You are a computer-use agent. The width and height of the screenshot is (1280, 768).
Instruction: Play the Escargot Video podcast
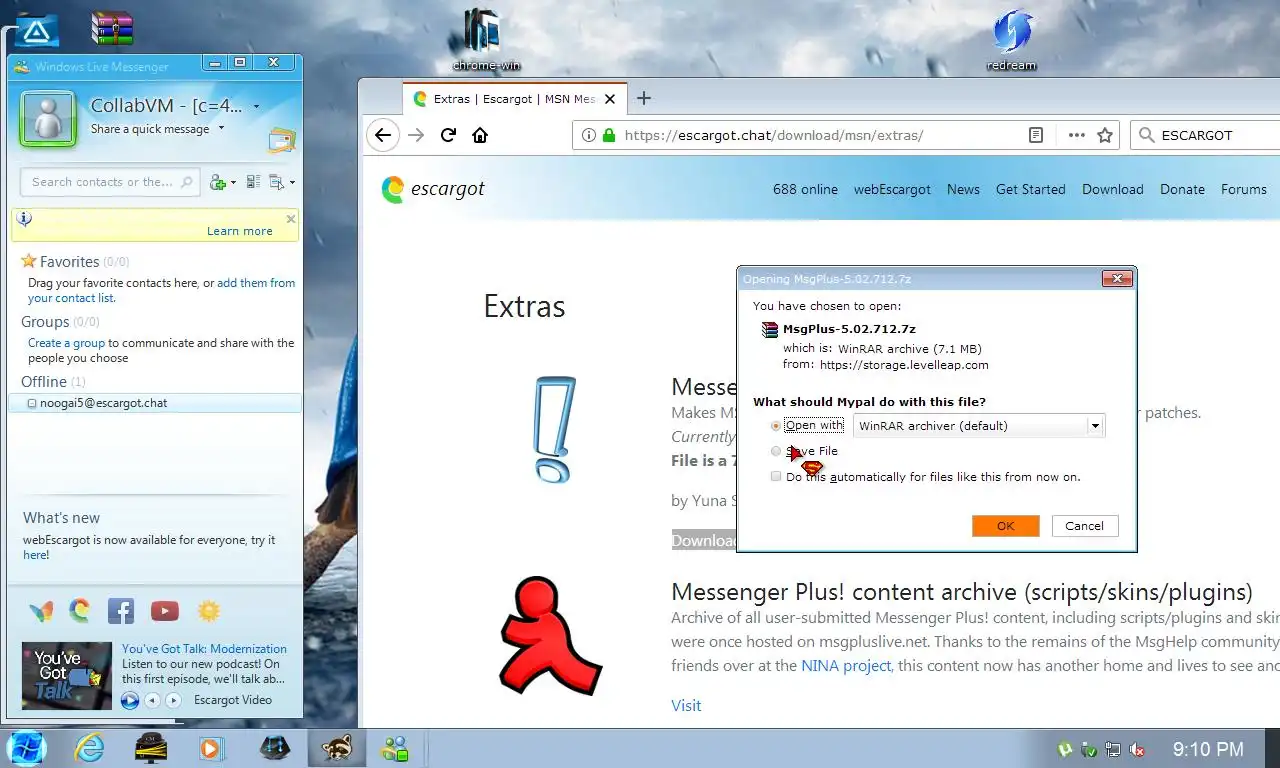point(130,700)
